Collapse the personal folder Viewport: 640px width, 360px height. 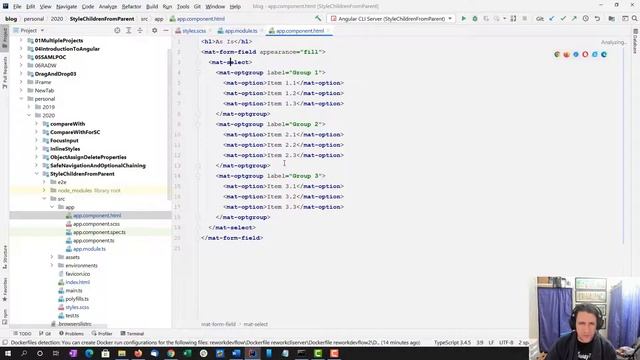(x=21, y=99)
